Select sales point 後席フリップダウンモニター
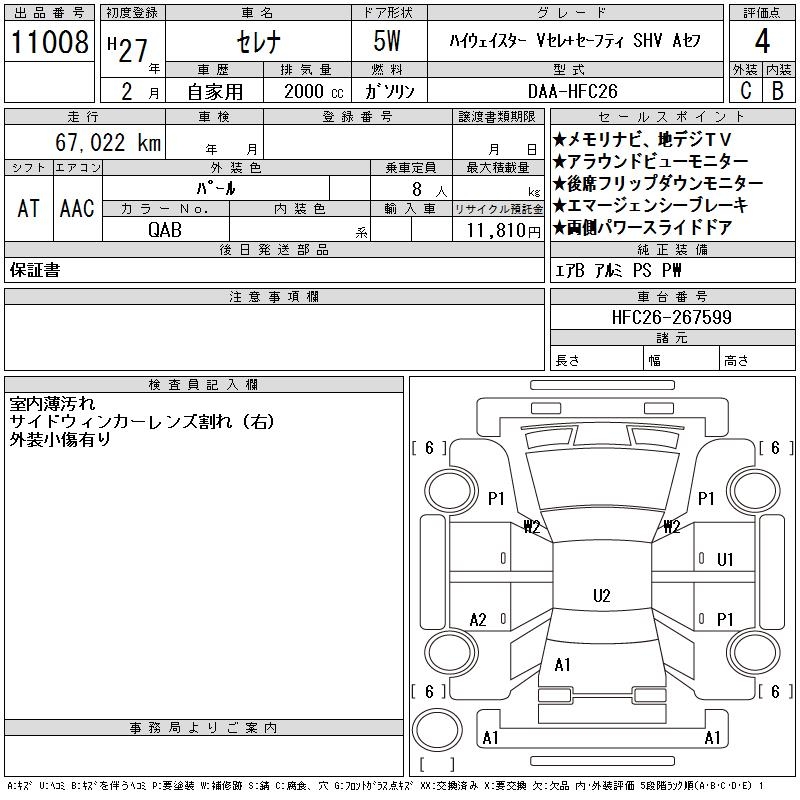This screenshot has height=800, width=800. coord(658,183)
